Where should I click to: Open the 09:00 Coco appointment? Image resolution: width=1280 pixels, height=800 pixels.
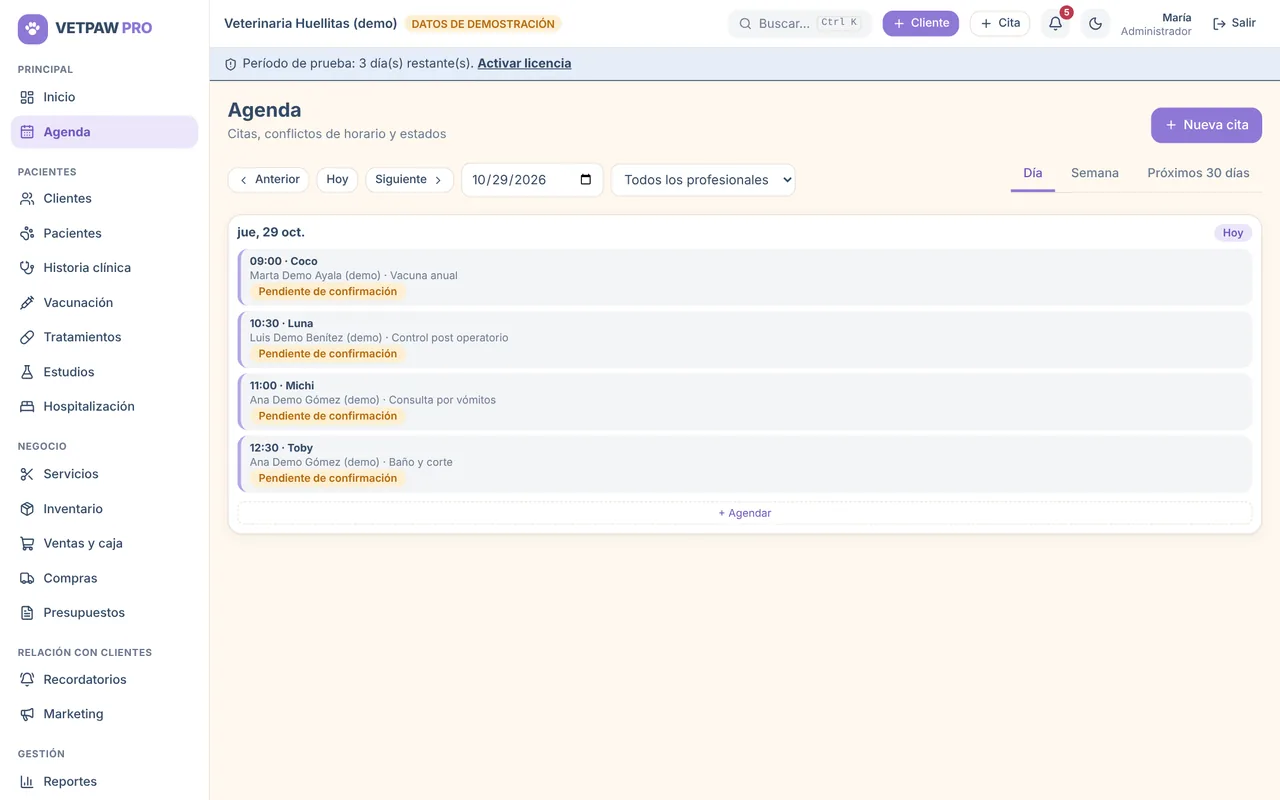[x=745, y=277]
